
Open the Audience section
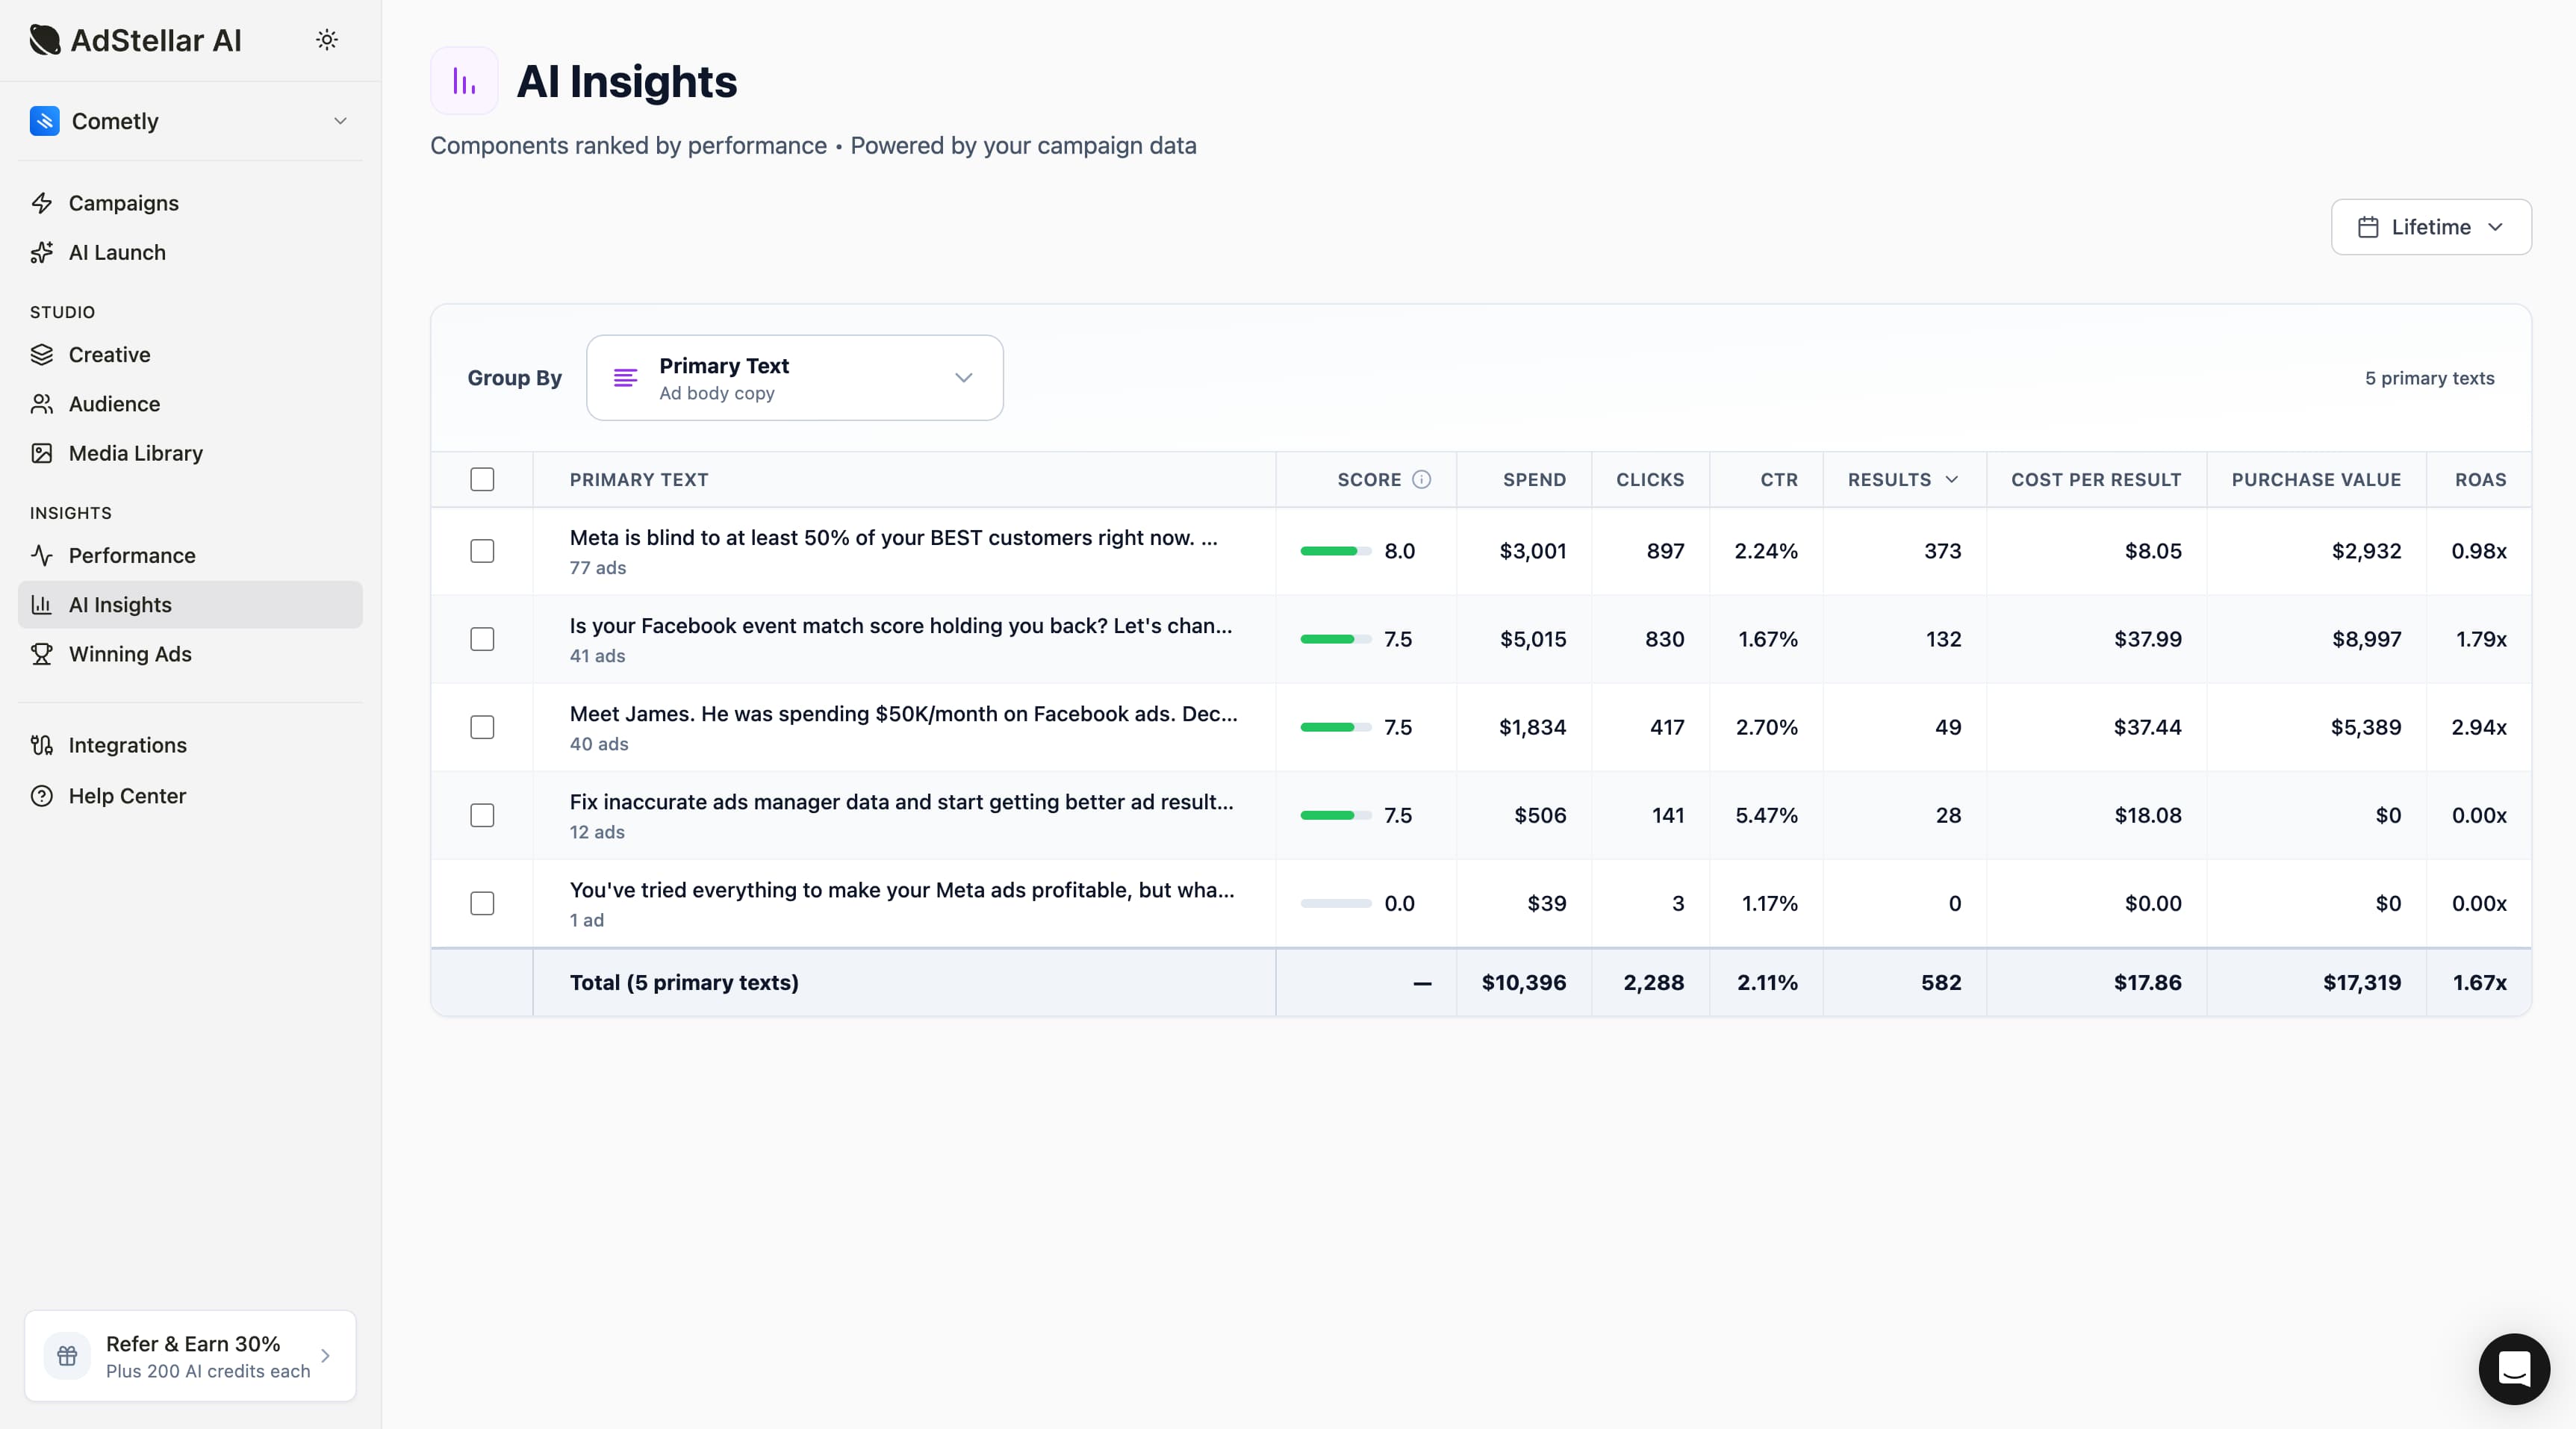tap(114, 403)
